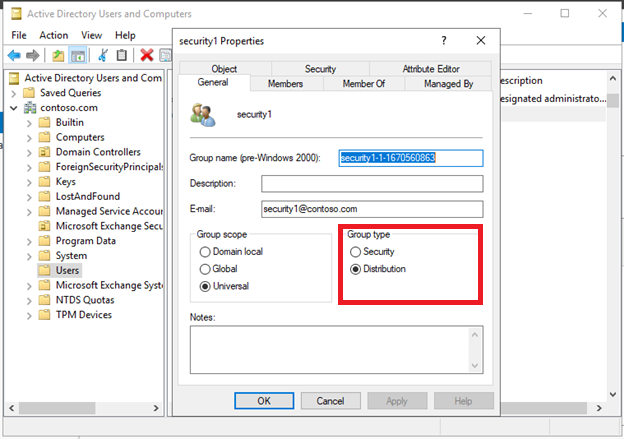Click the Notes text area
624x439 pixels.
337,350
